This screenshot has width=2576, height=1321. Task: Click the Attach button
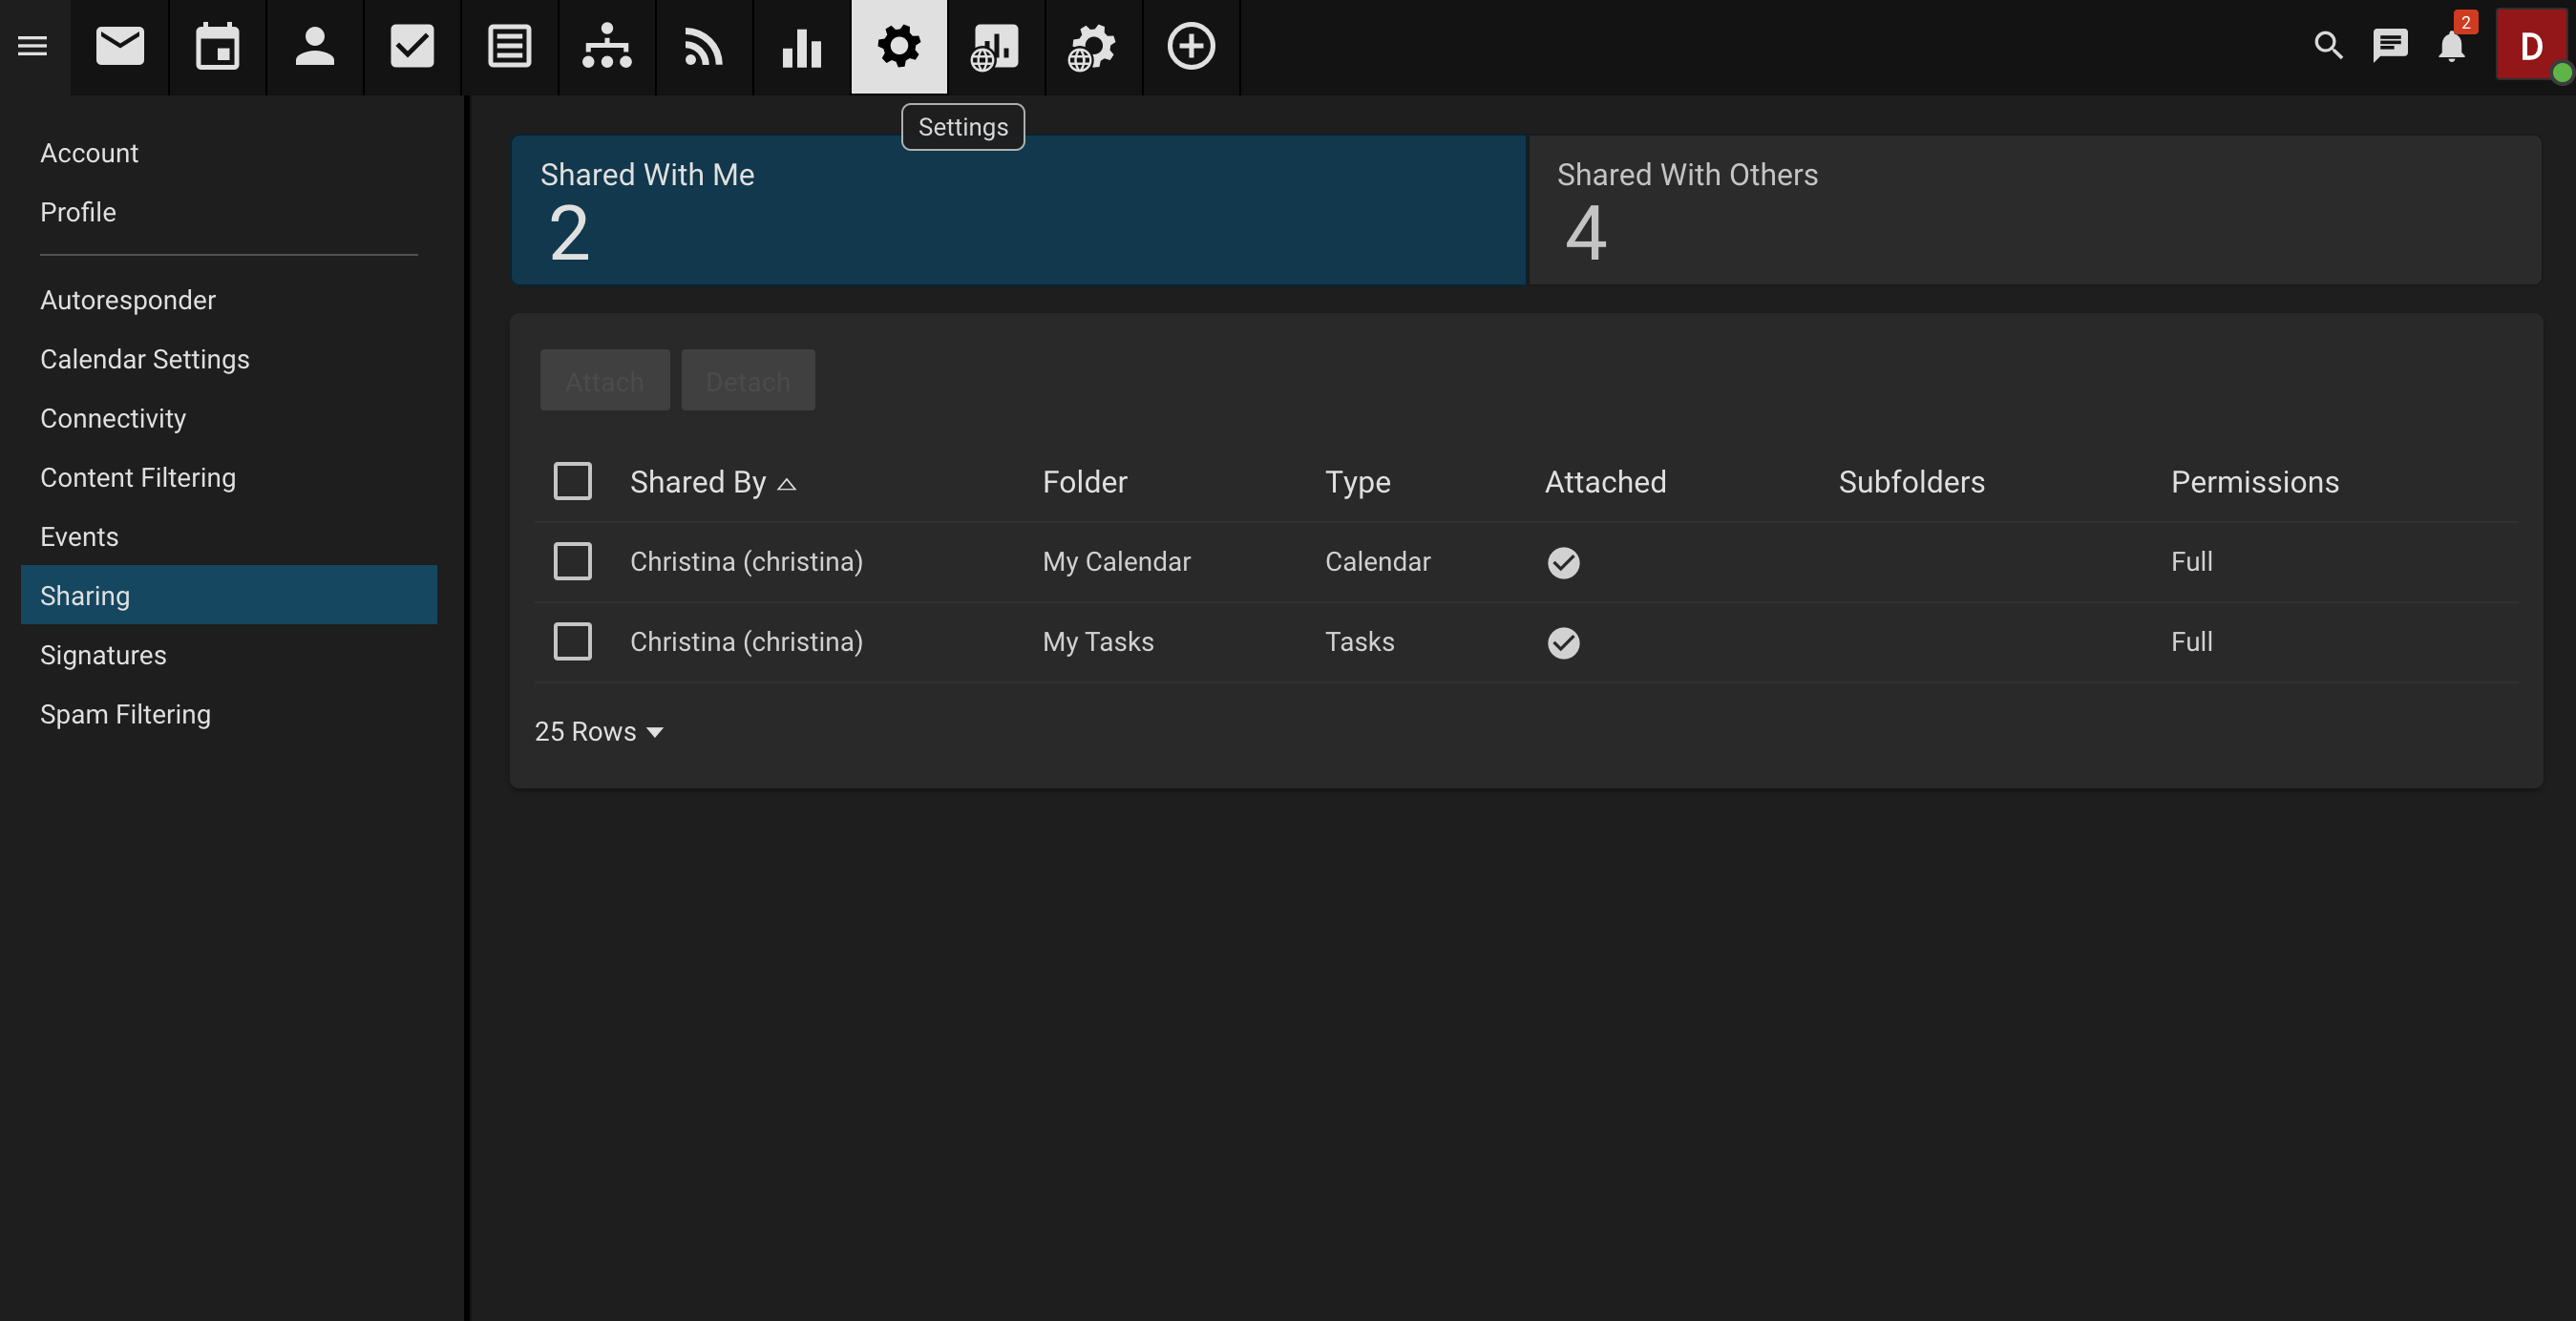[604, 379]
